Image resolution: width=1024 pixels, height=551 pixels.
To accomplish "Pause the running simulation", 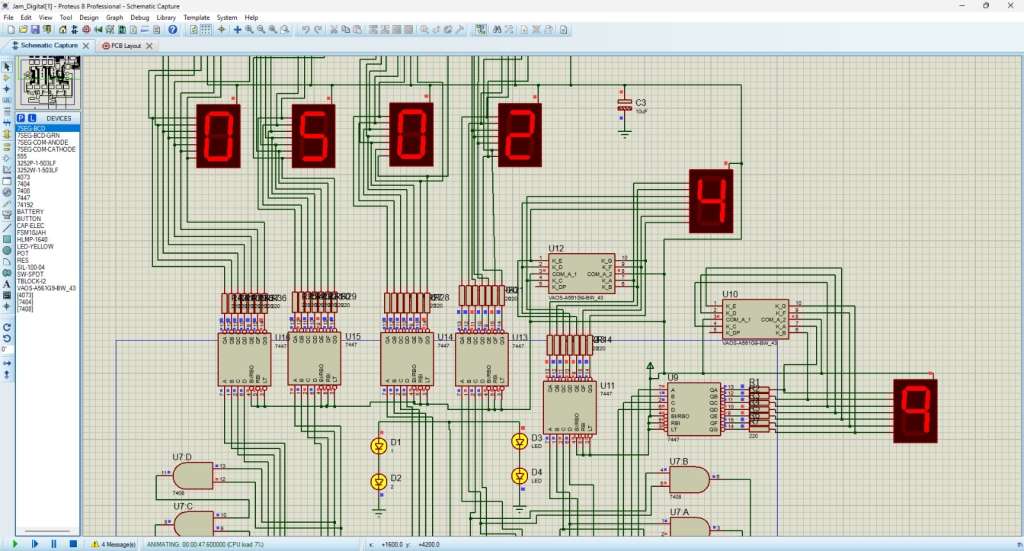I will point(54,544).
